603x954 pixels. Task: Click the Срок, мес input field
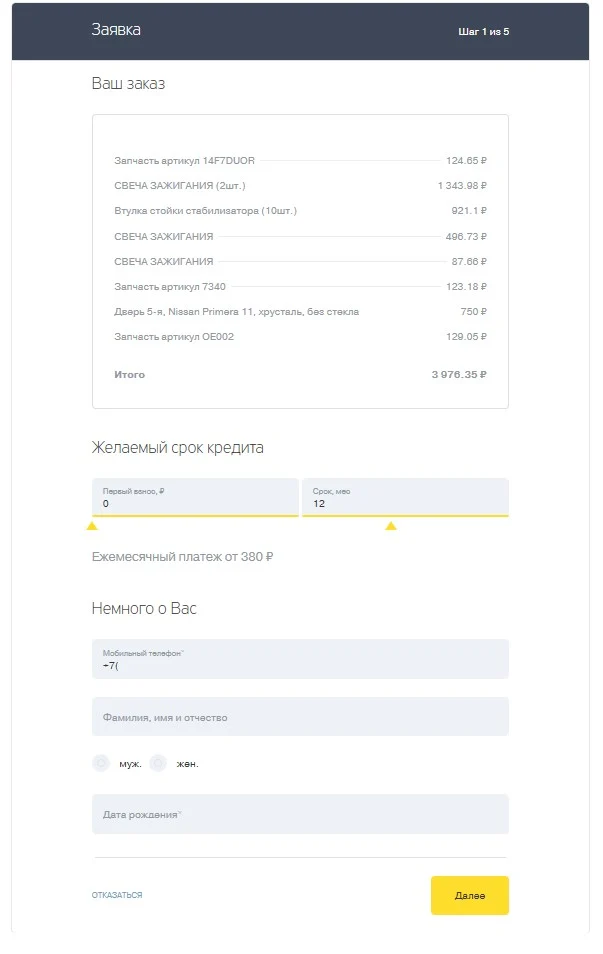pos(404,498)
